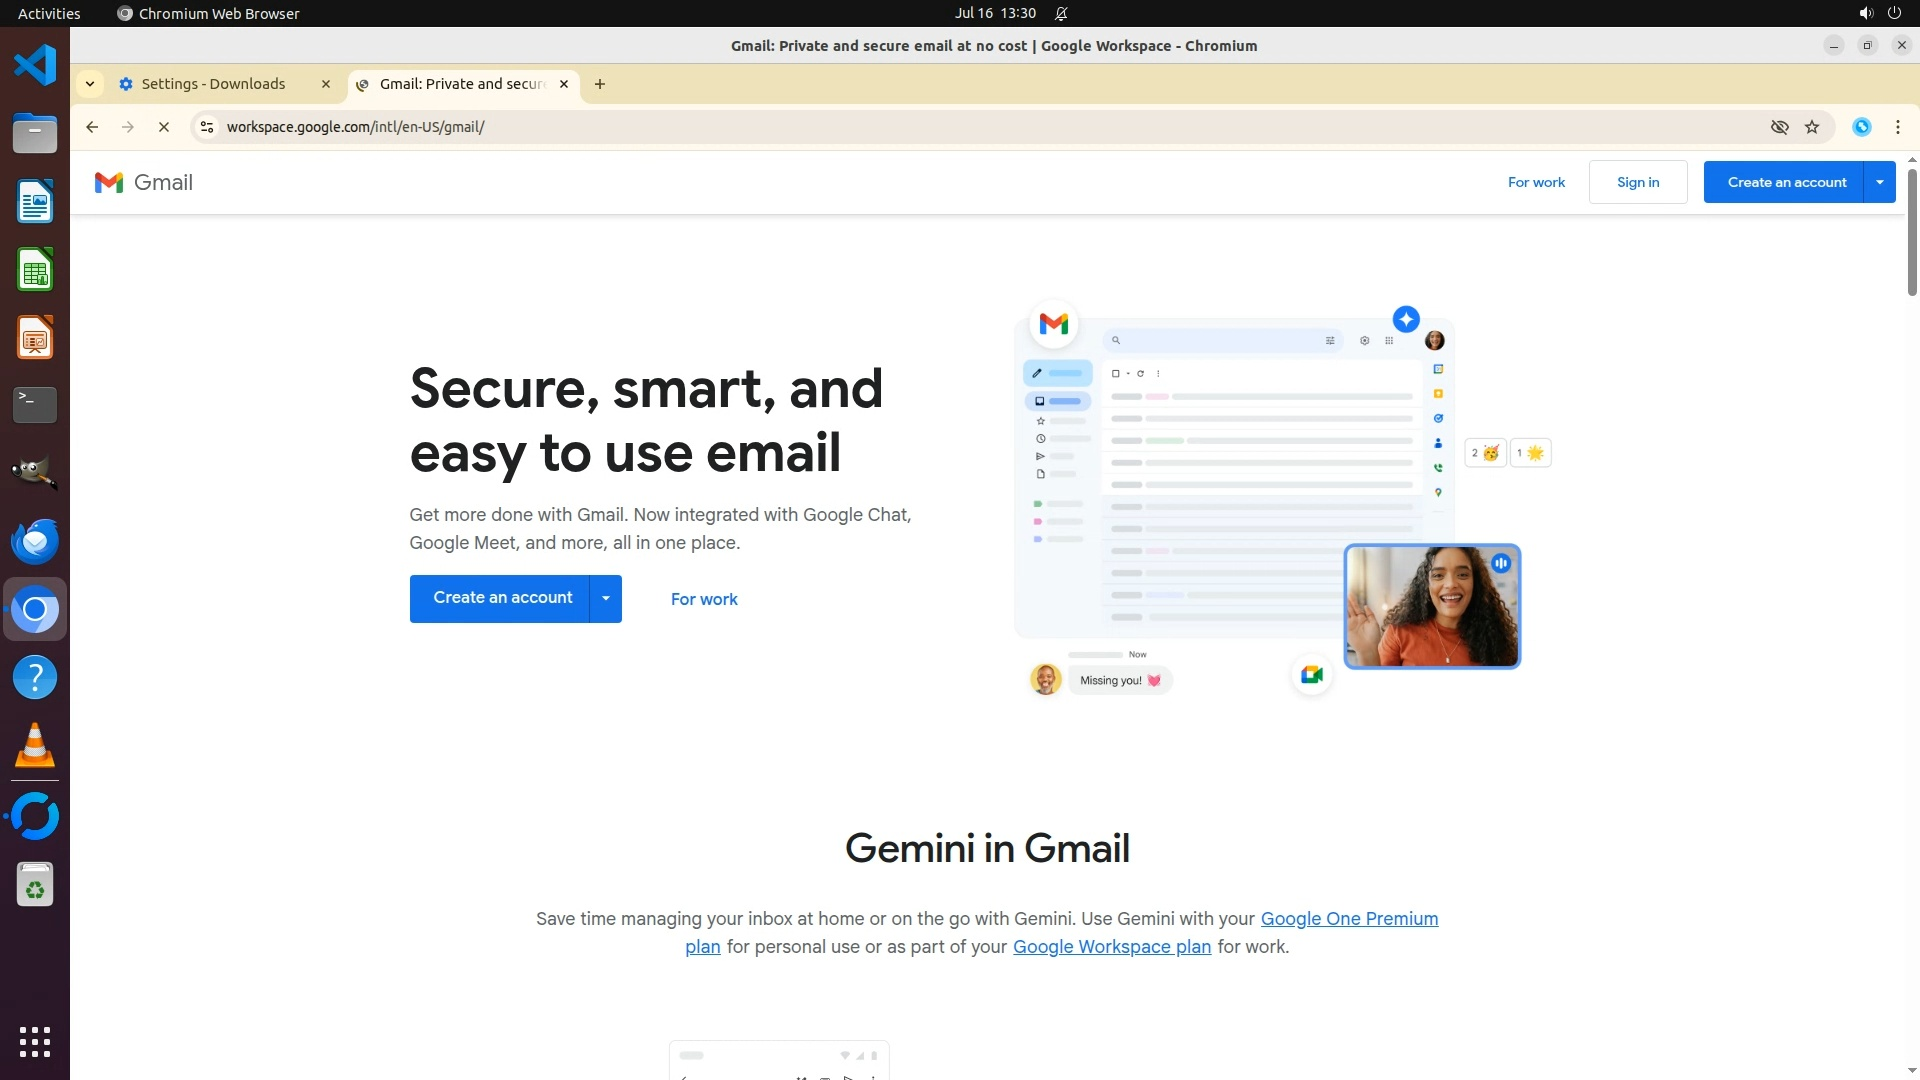Viewport: 1920px width, 1080px height.
Task: Toggle the notifications bell in the top bar
Action: 1061,13
